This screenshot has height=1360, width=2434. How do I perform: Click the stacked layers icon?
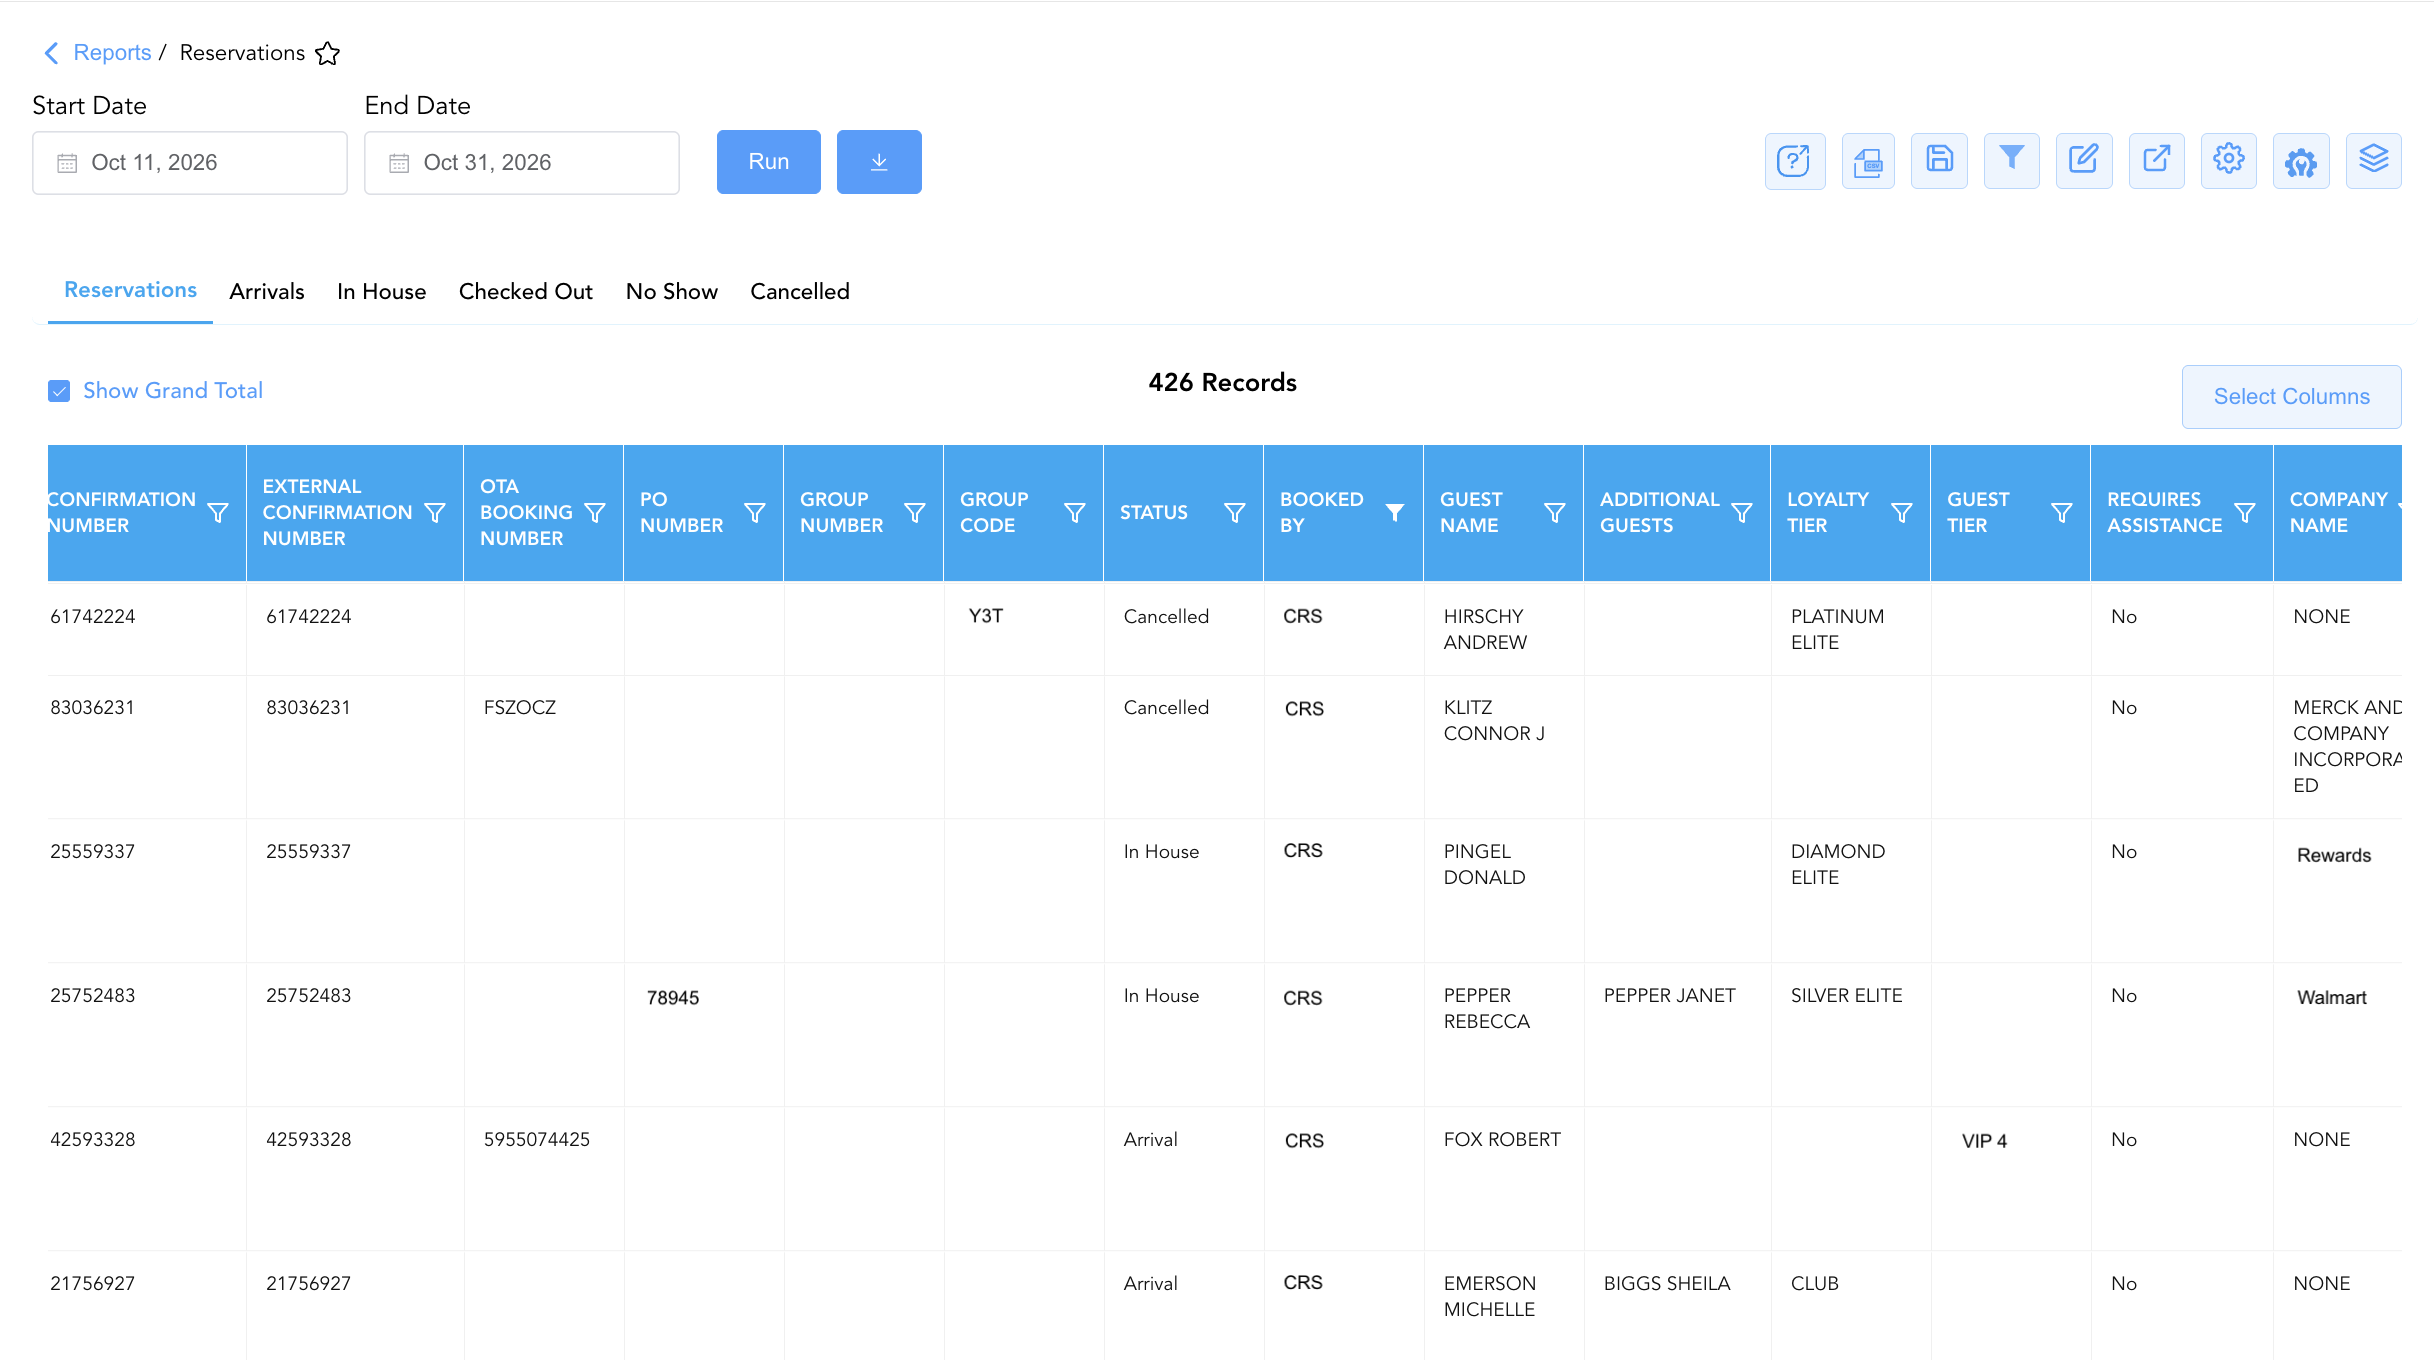[2374, 161]
